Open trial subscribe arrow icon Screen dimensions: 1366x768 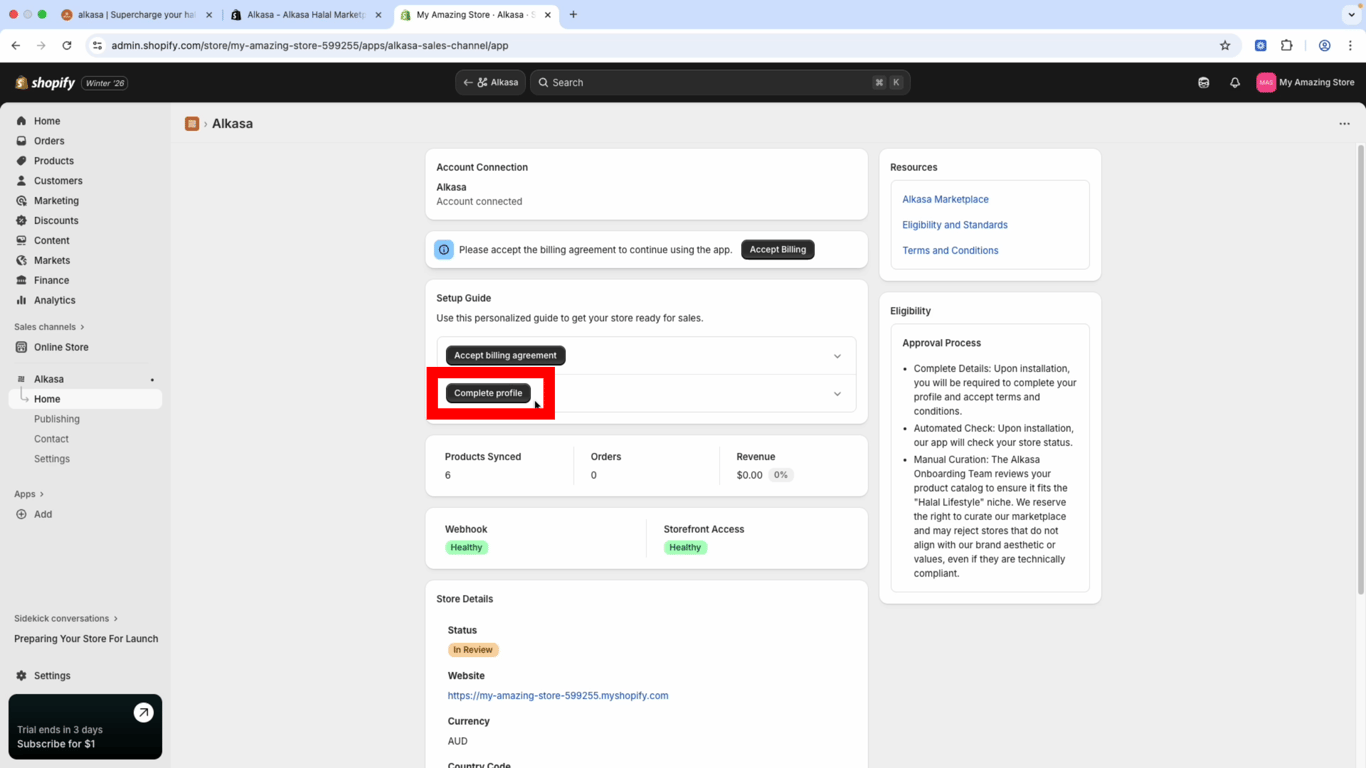click(x=143, y=712)
